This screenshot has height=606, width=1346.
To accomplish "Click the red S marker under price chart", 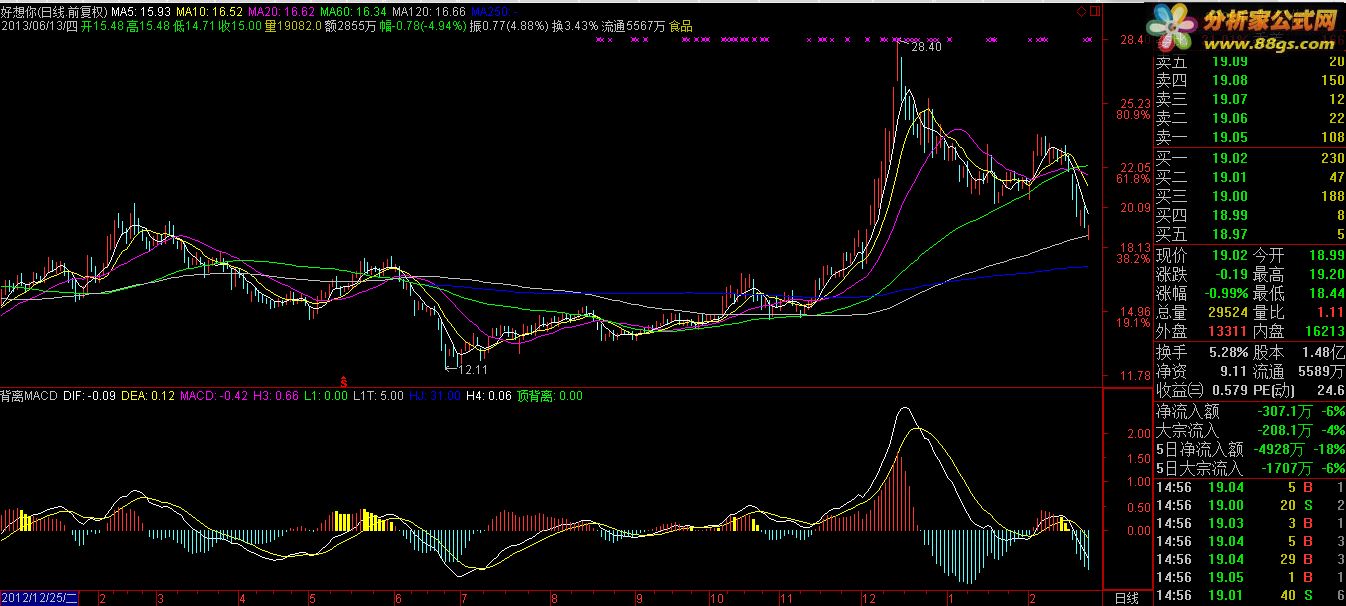I will click(345, 381).
